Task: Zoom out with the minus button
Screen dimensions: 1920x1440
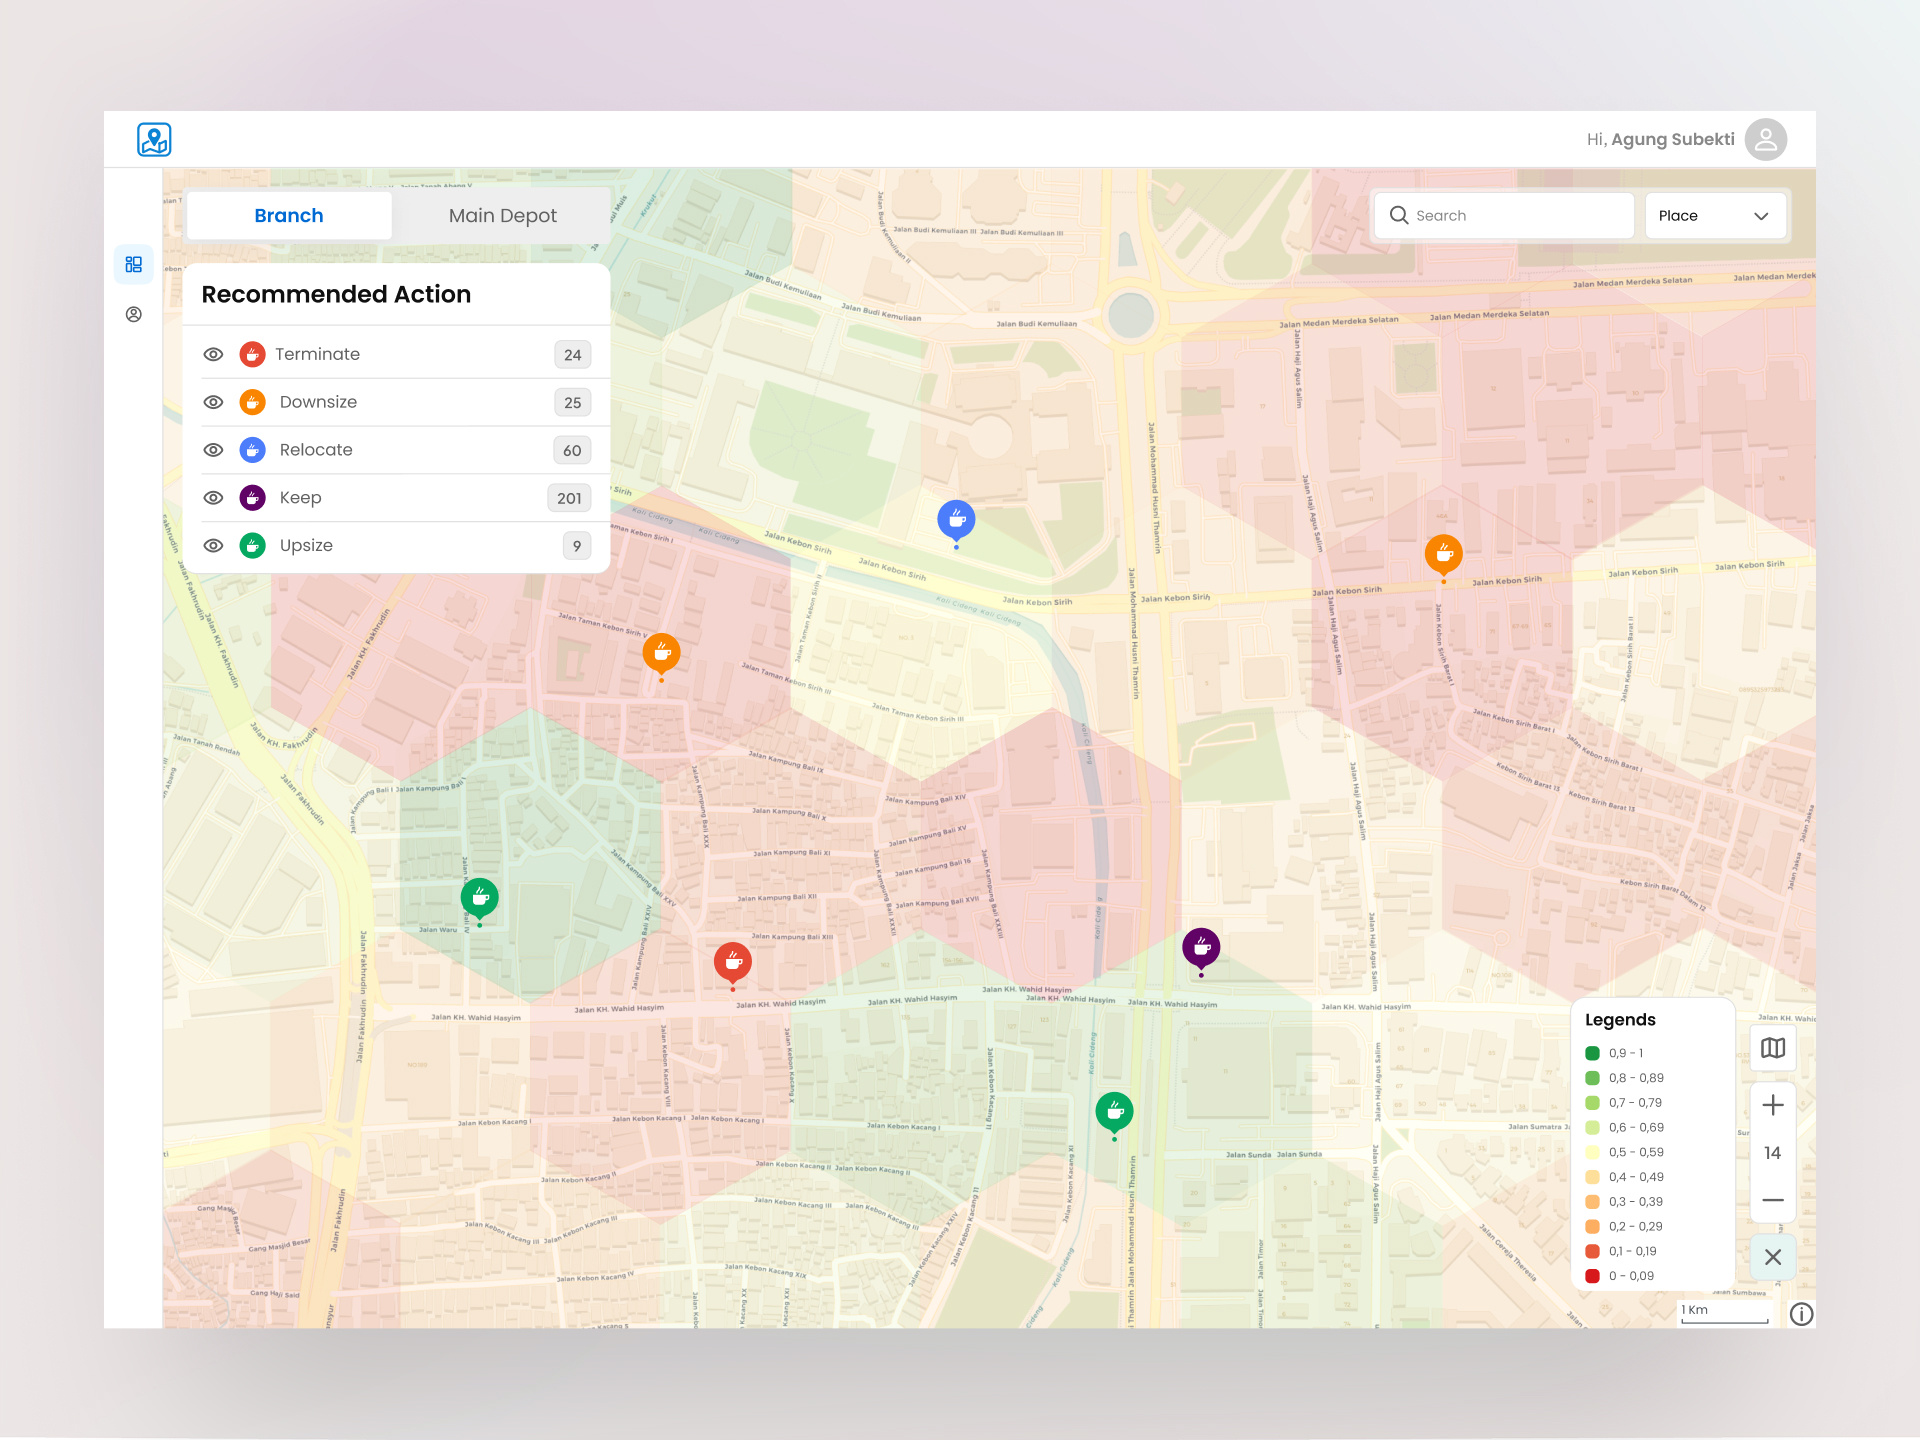Action: (x=1772, y=1200)
